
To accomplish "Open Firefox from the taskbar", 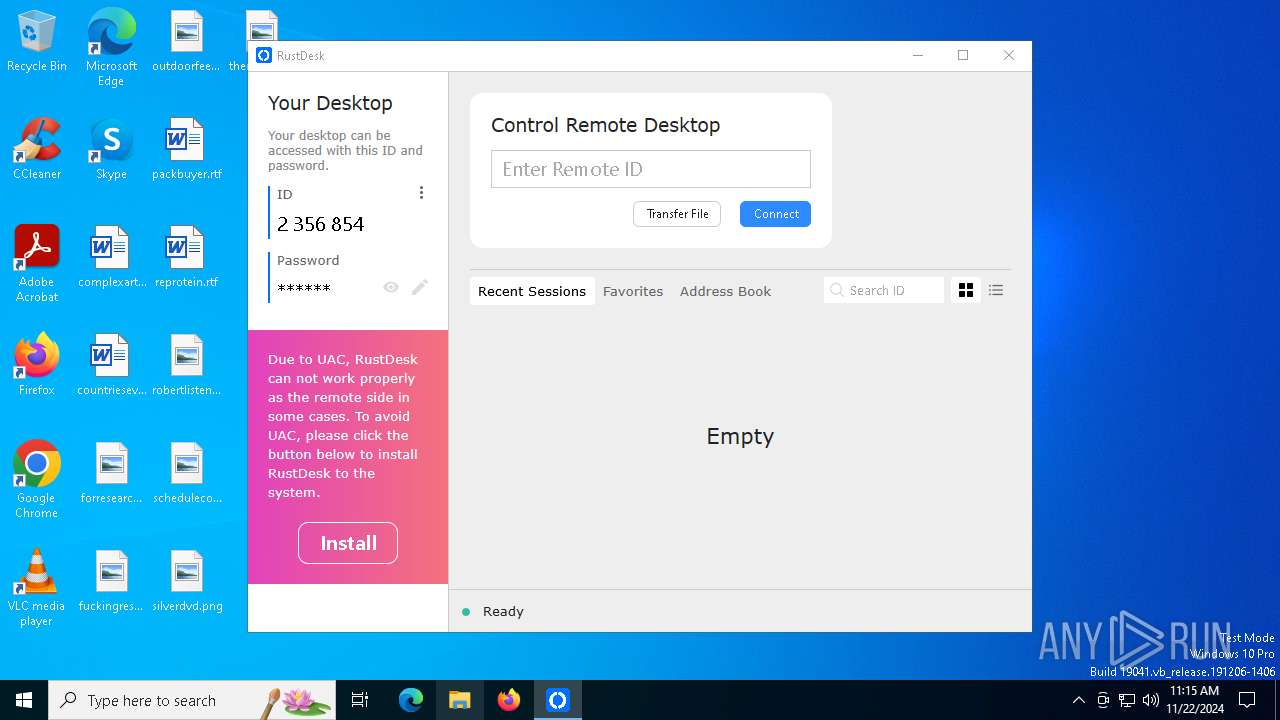I will click(509, 700).
